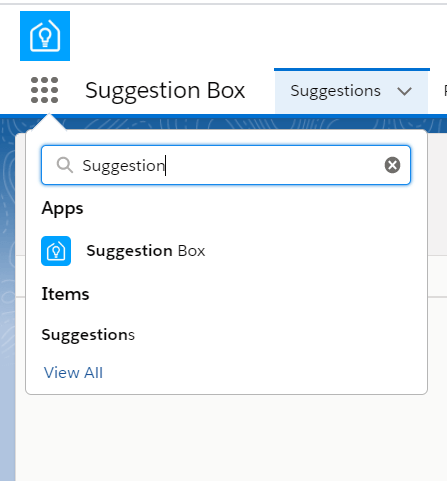The image size is (447, 481).
Task: Click the Suggestion Box lightbulb logo in header
Action: tap(45, 36)
